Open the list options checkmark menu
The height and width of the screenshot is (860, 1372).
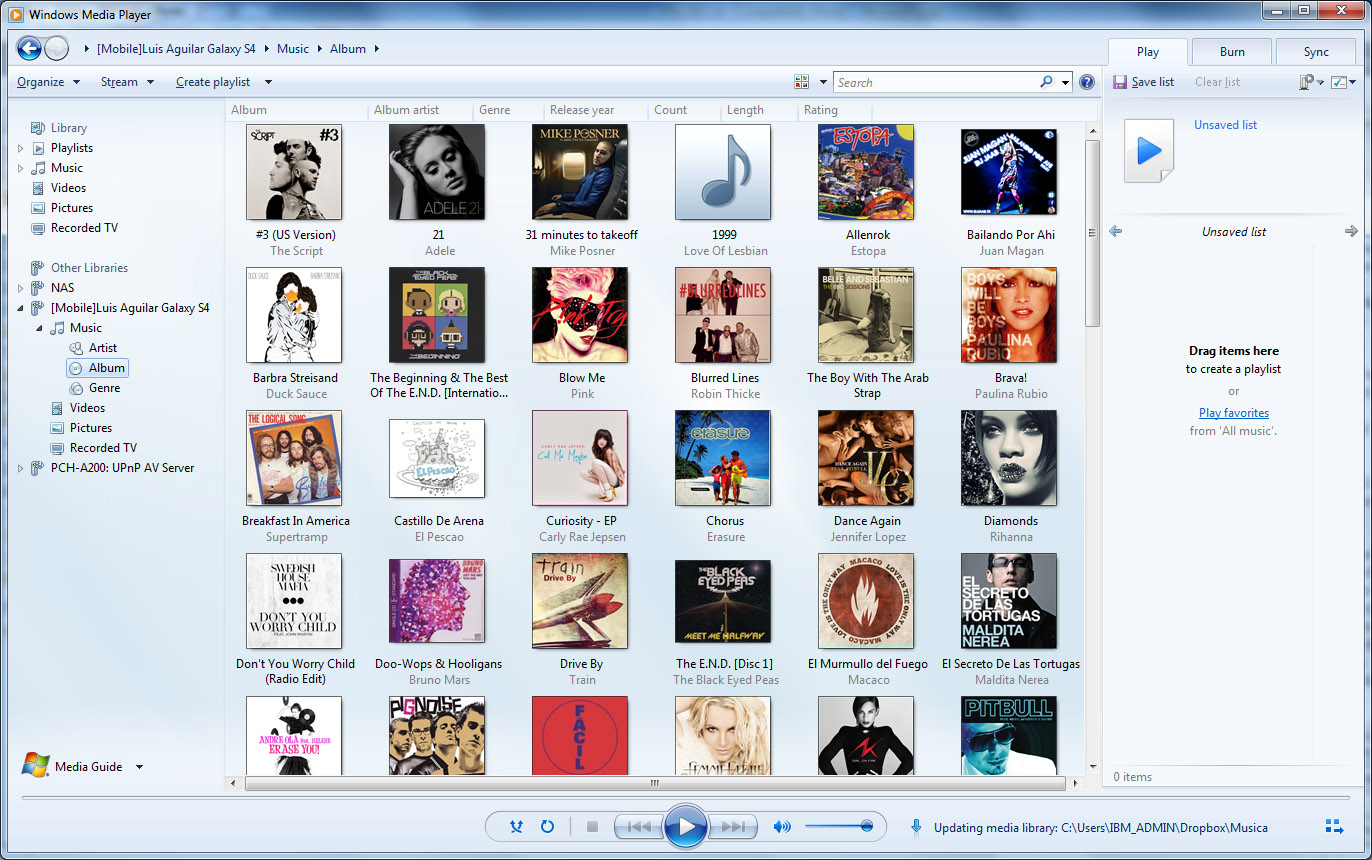(x=1344, y=82)
